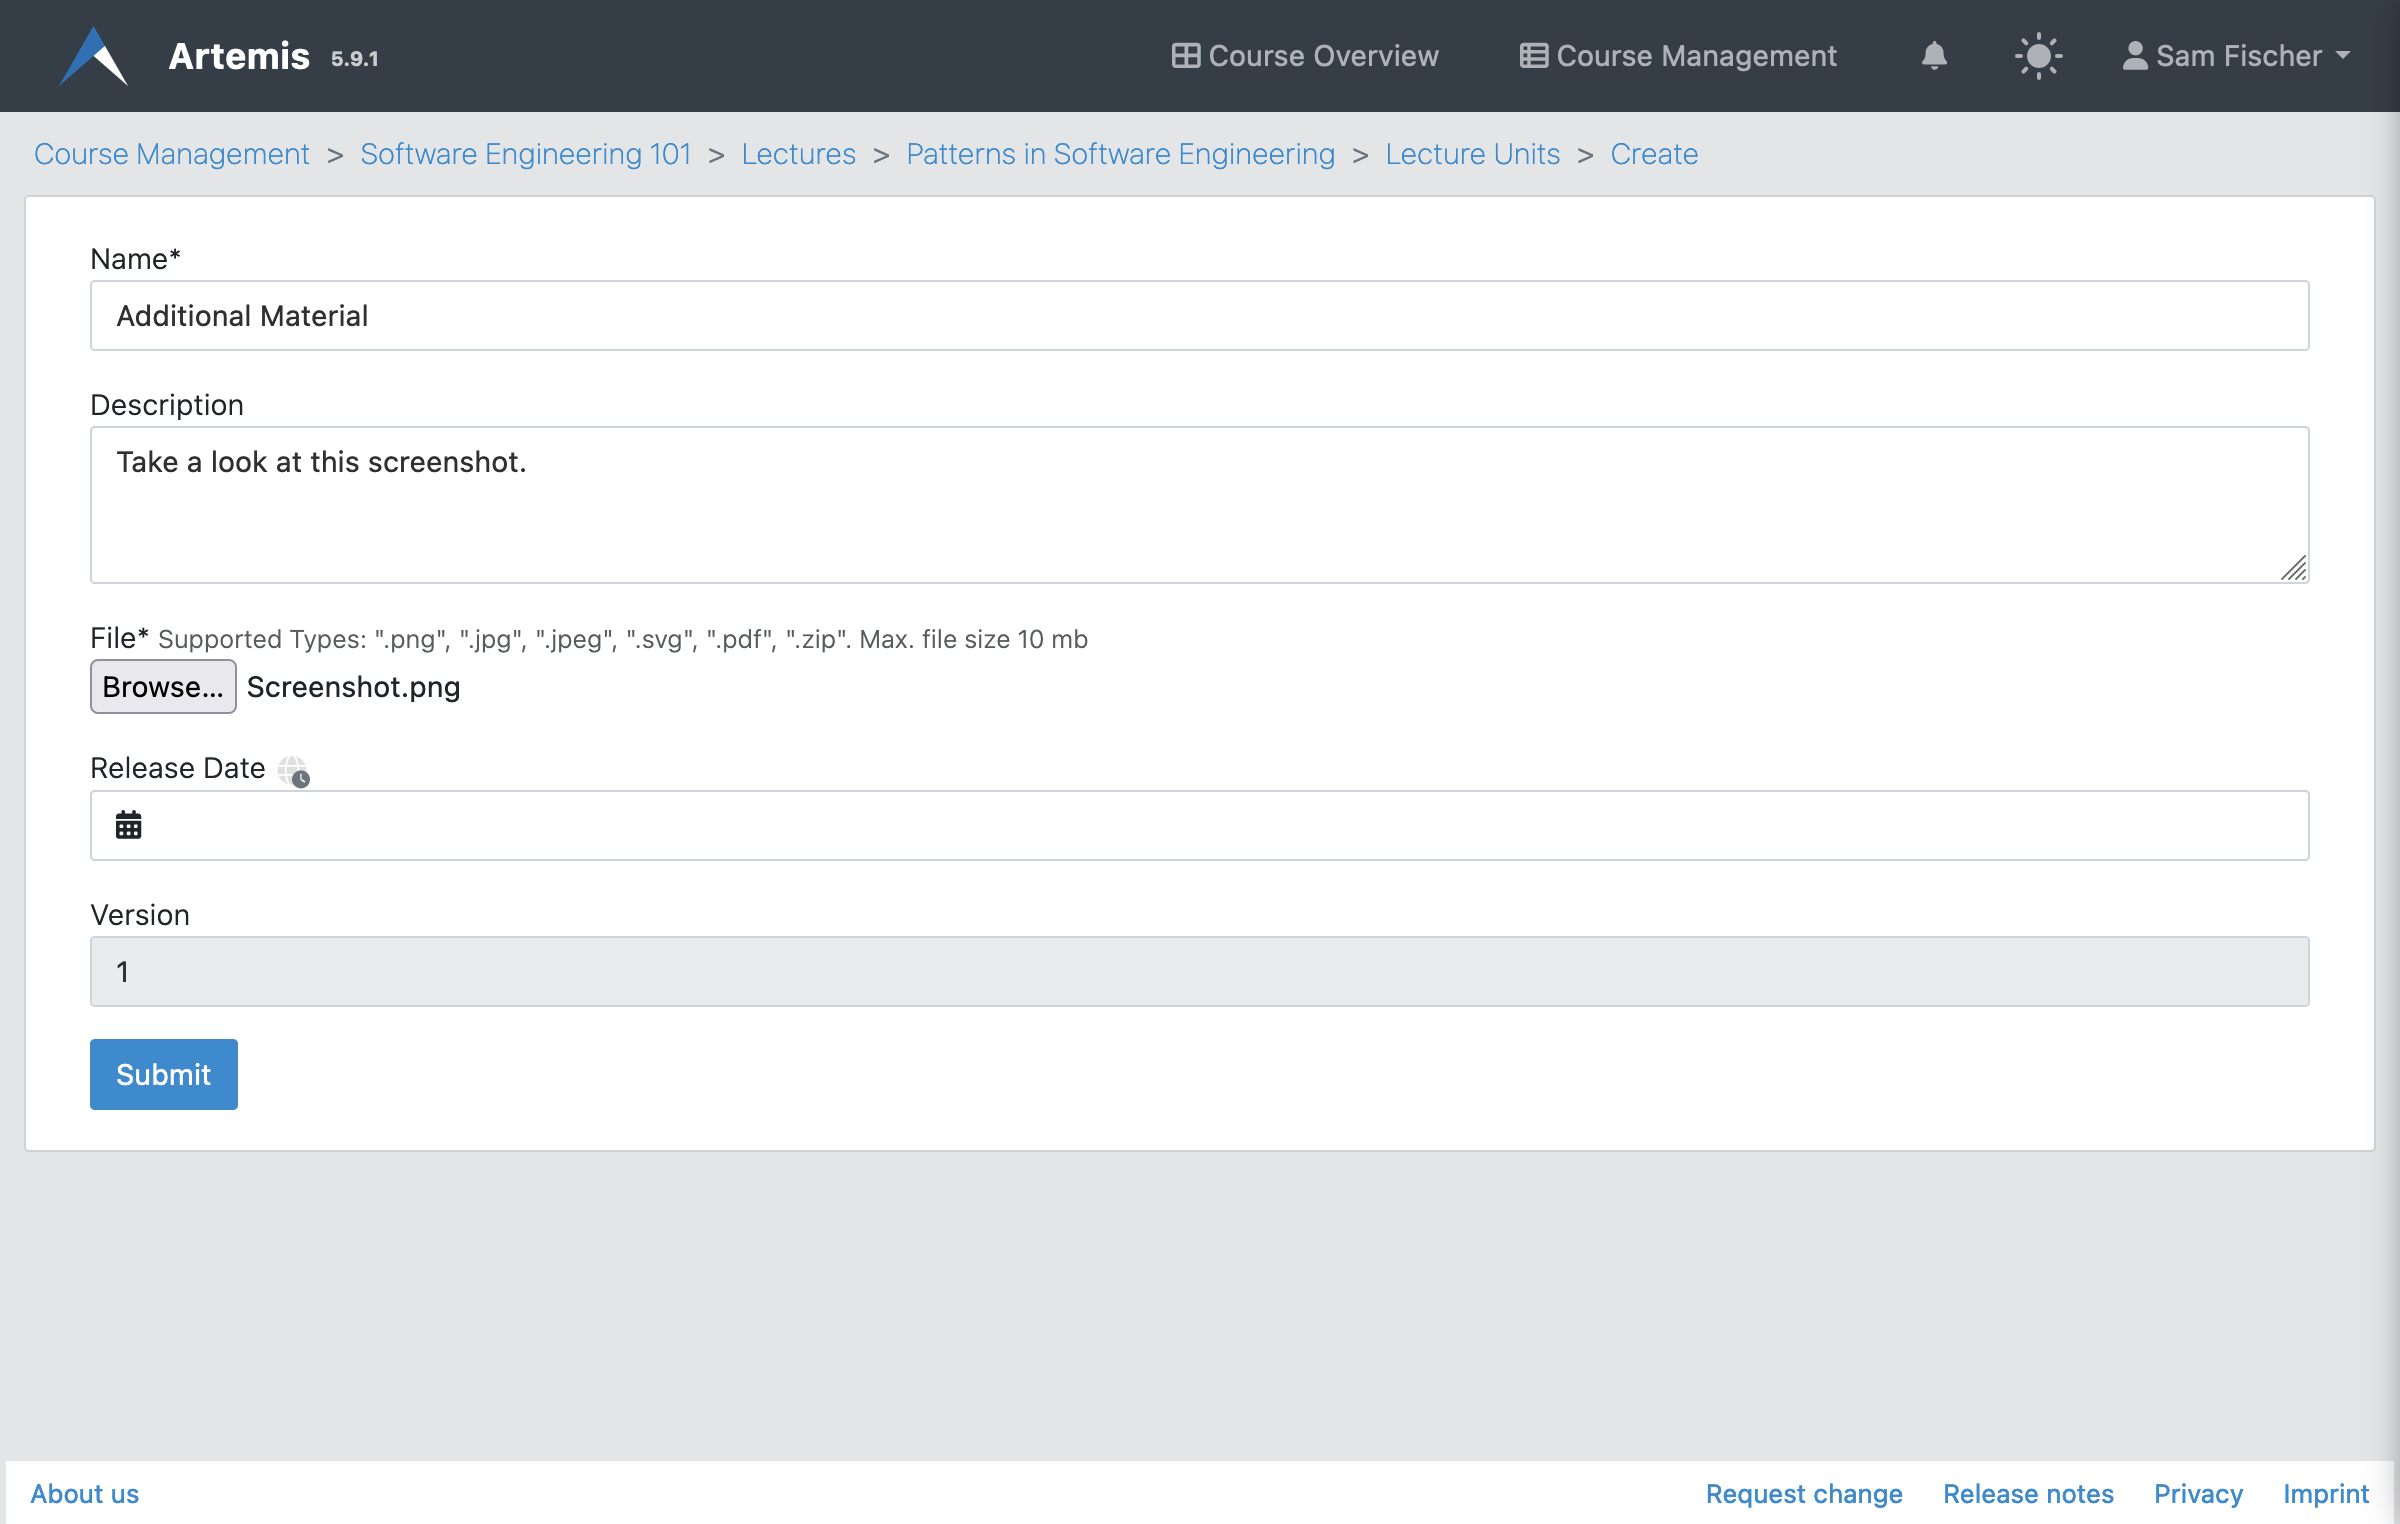Click the 5.9.1 version label
The image size is (2400, 1524).
click(355, 59)
